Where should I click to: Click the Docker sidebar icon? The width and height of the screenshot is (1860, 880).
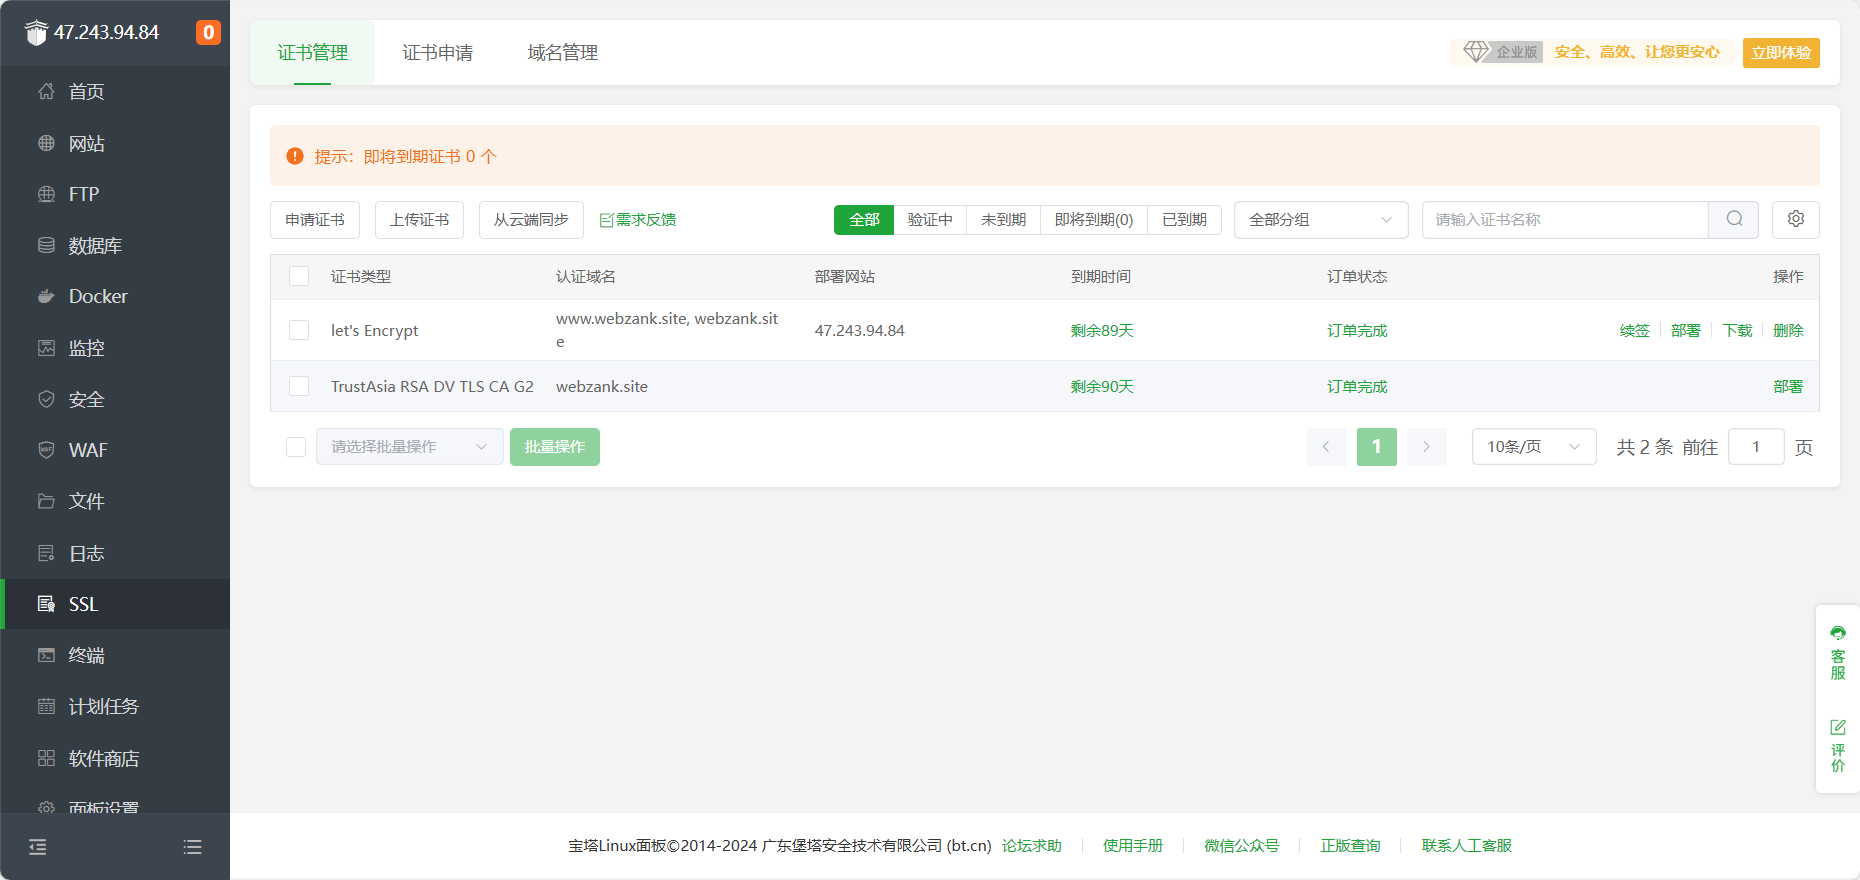[46, 296]
